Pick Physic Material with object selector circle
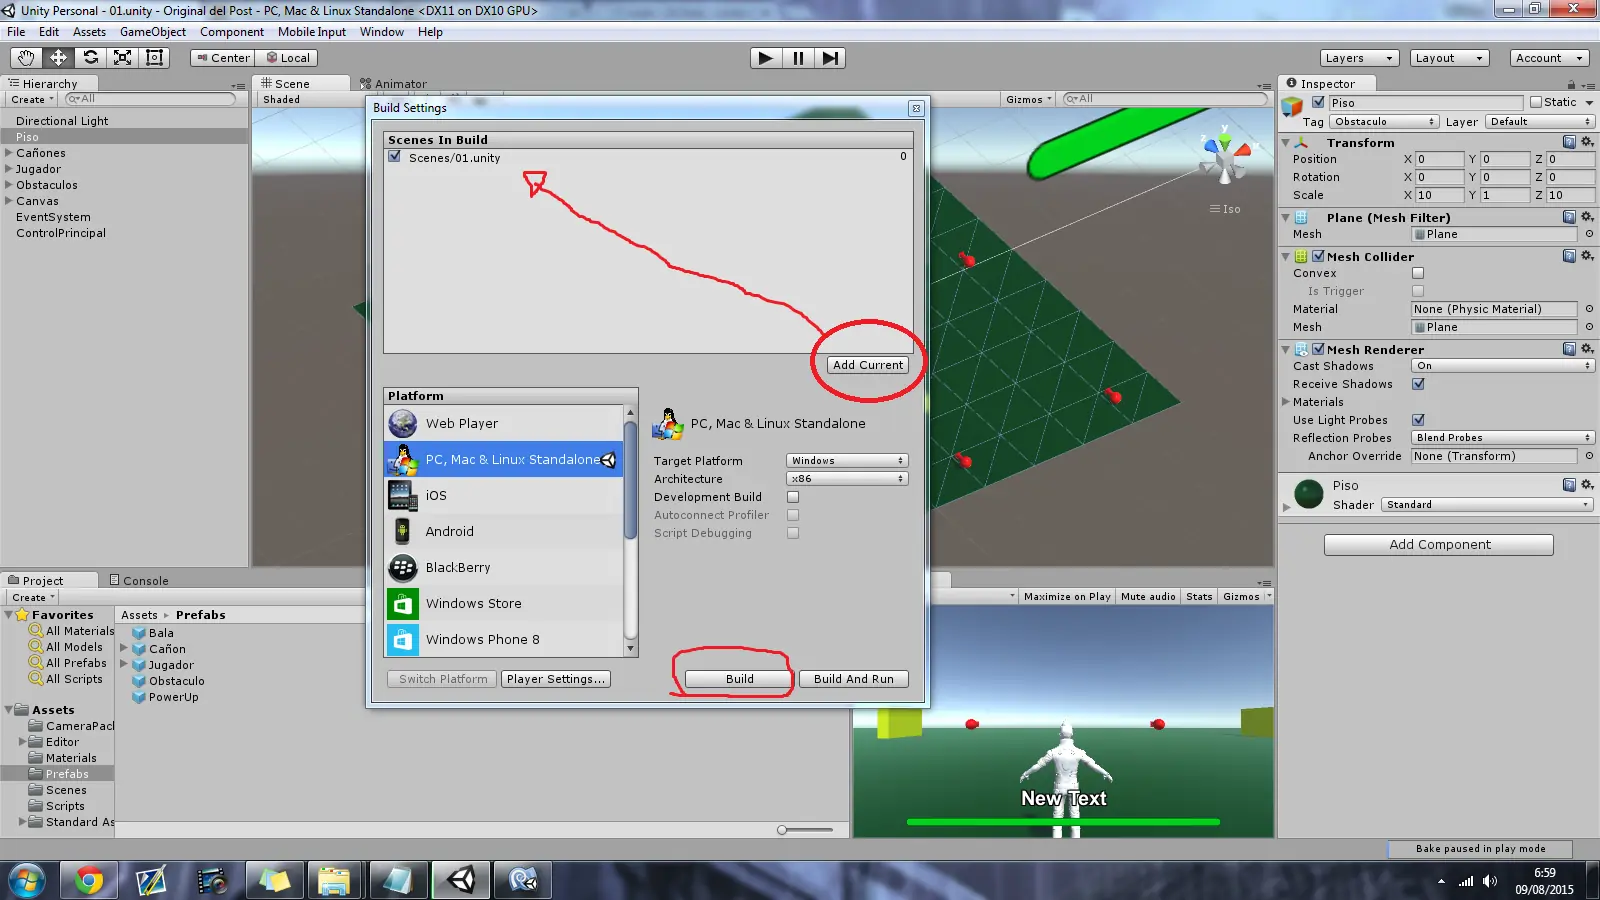Screen dimensions: 1600x900 pos(1589,310)
